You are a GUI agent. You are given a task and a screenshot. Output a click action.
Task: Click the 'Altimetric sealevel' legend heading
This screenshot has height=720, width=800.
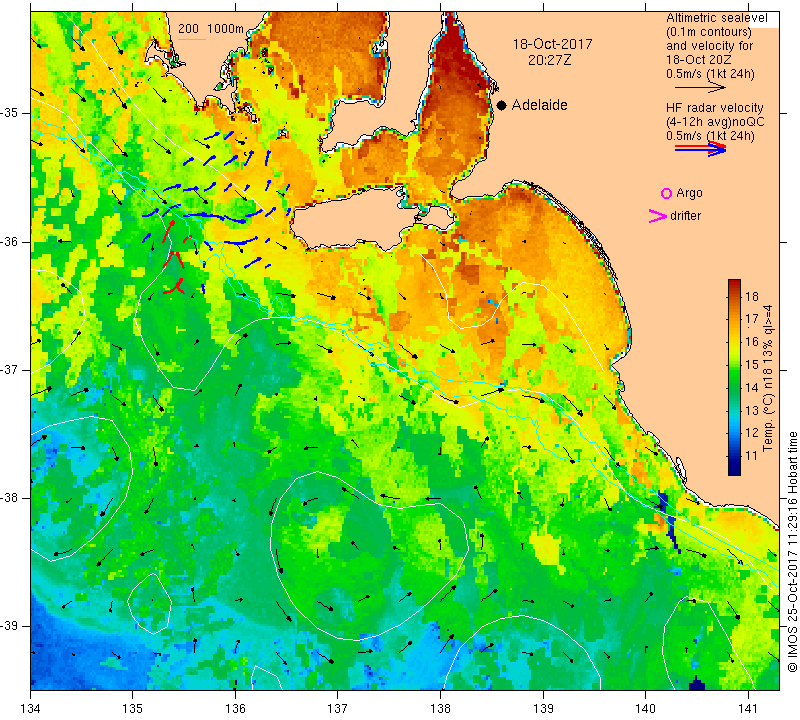click(x=716, y=18)
